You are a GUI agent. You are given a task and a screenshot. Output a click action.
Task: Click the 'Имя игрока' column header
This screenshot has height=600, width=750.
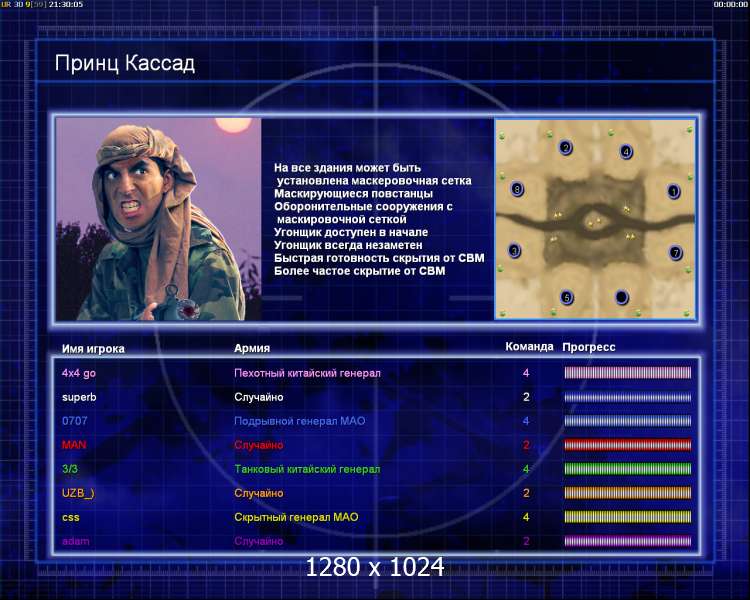click(93, 348)
